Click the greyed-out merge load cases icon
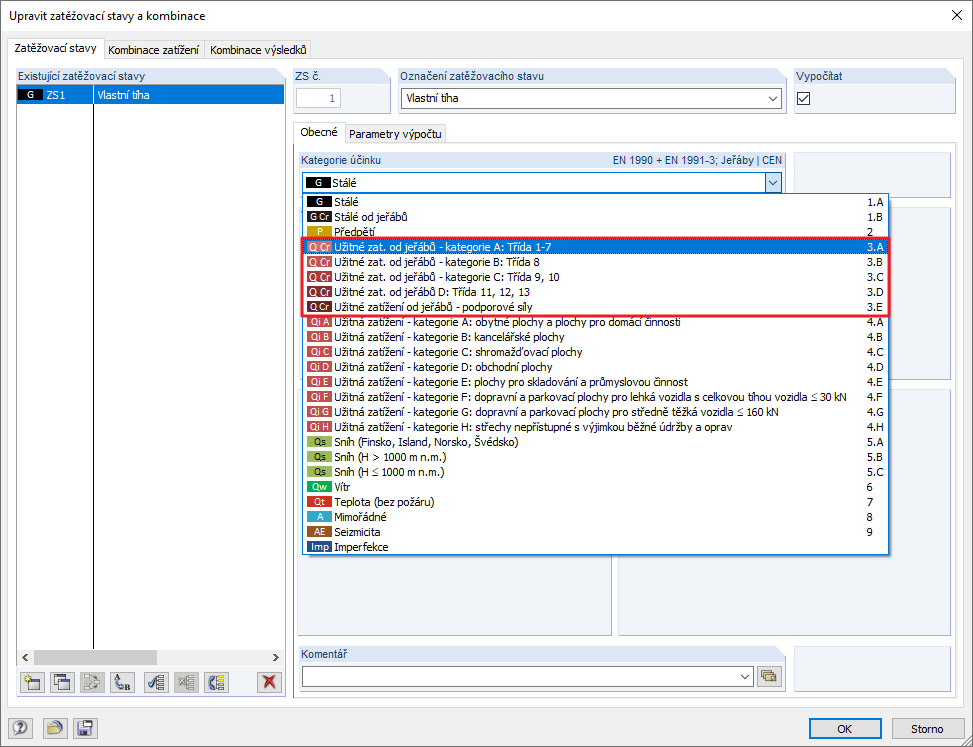Image resolution: width=973 pixels, height=747 pixels. tap(92, 682)
